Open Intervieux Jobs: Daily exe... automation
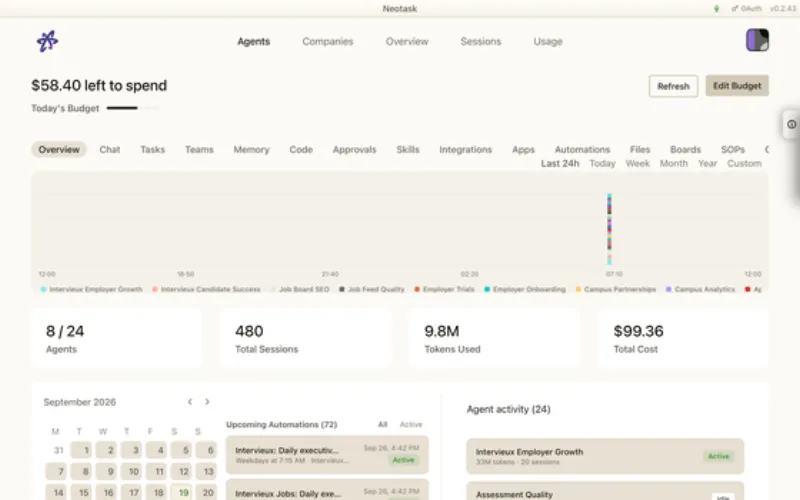 point(327,490)
